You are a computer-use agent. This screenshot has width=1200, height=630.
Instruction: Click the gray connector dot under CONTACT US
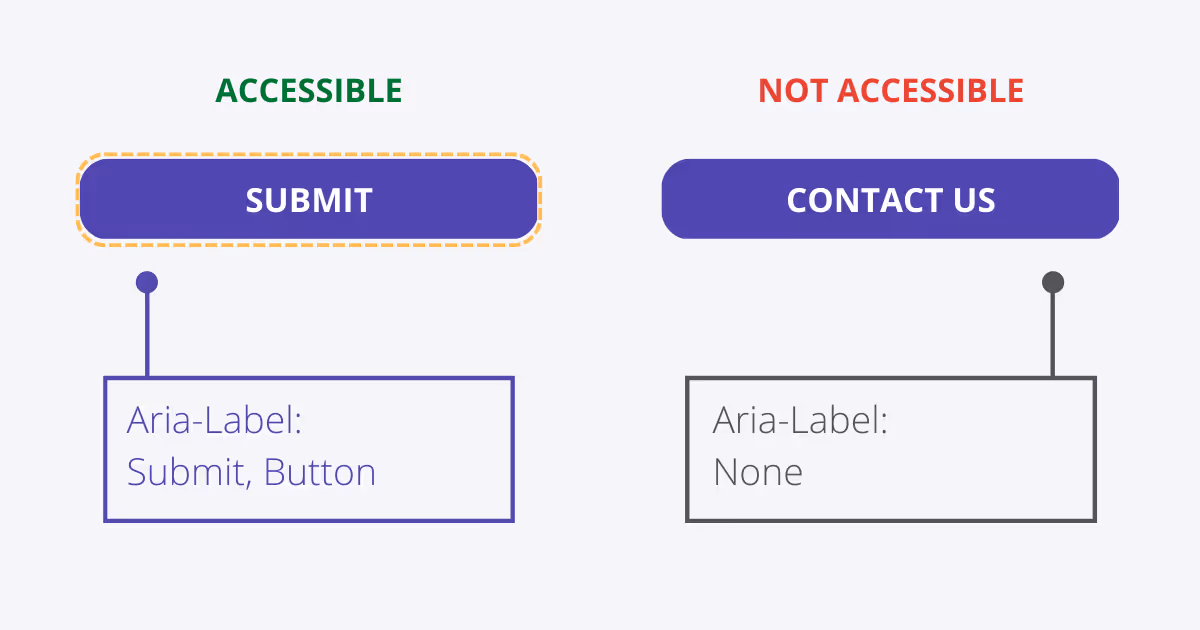[1052, 282]
